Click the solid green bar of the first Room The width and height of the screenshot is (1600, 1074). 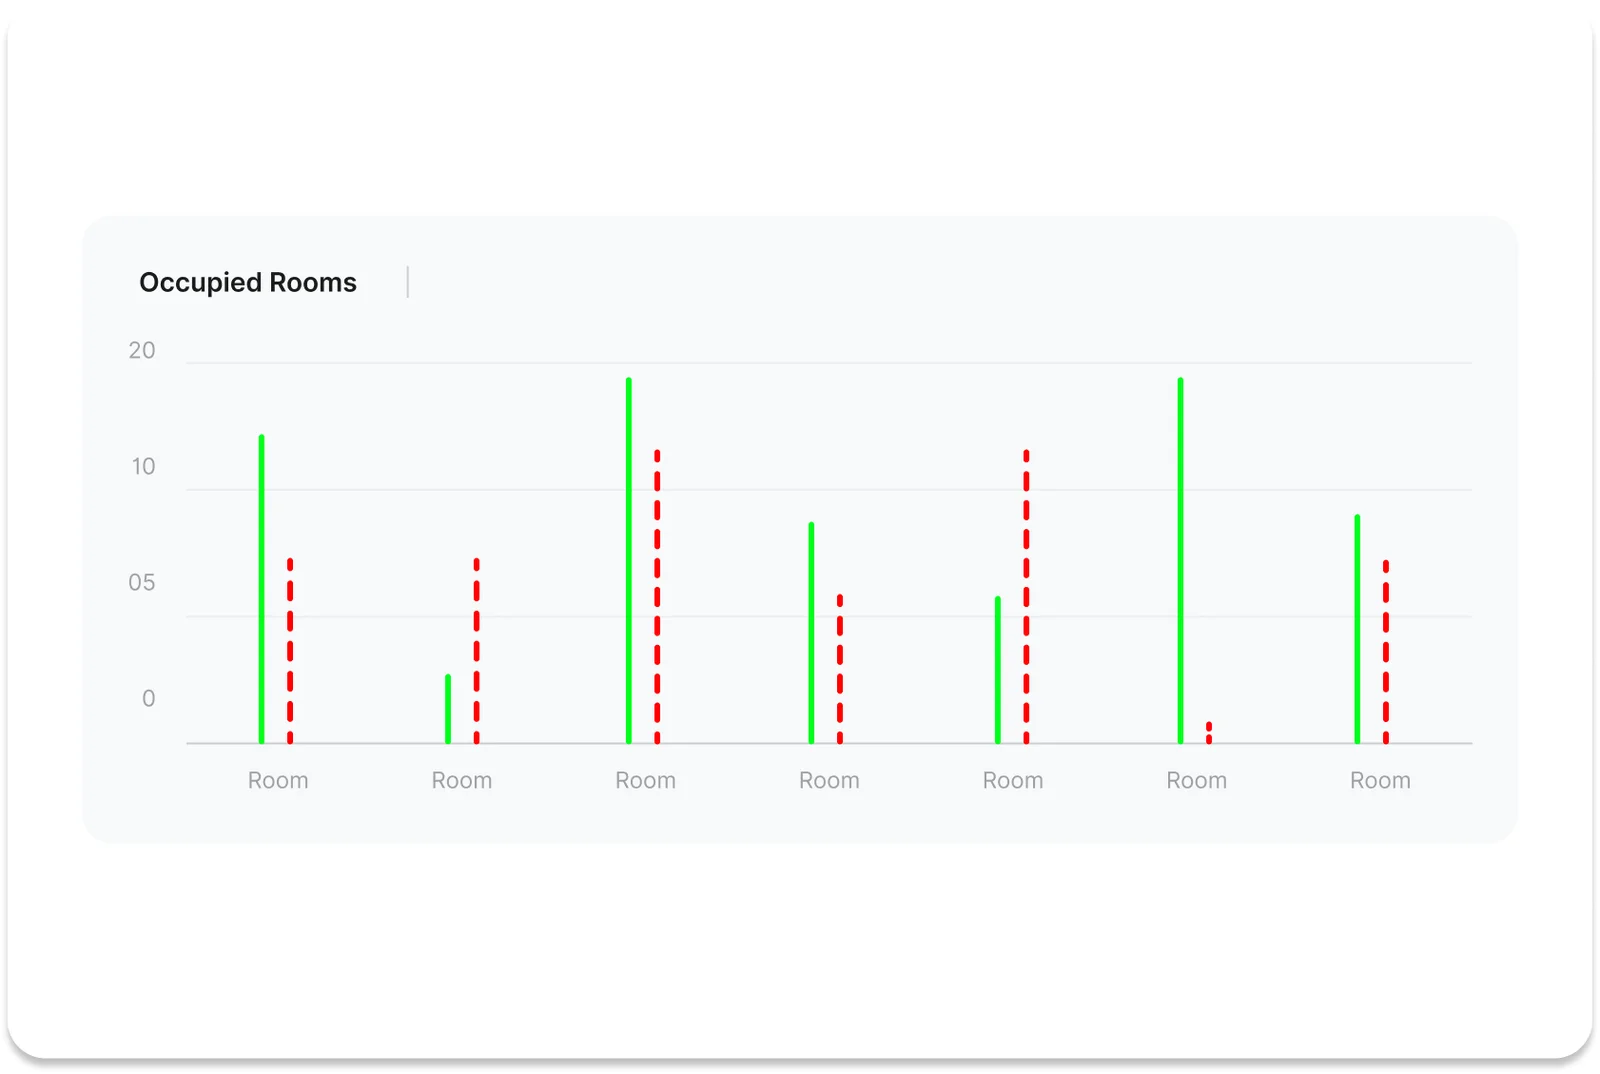point(262,590)
